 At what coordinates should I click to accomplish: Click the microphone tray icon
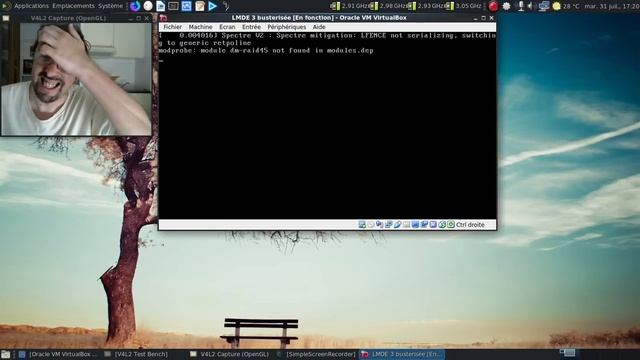pos(521,6)
